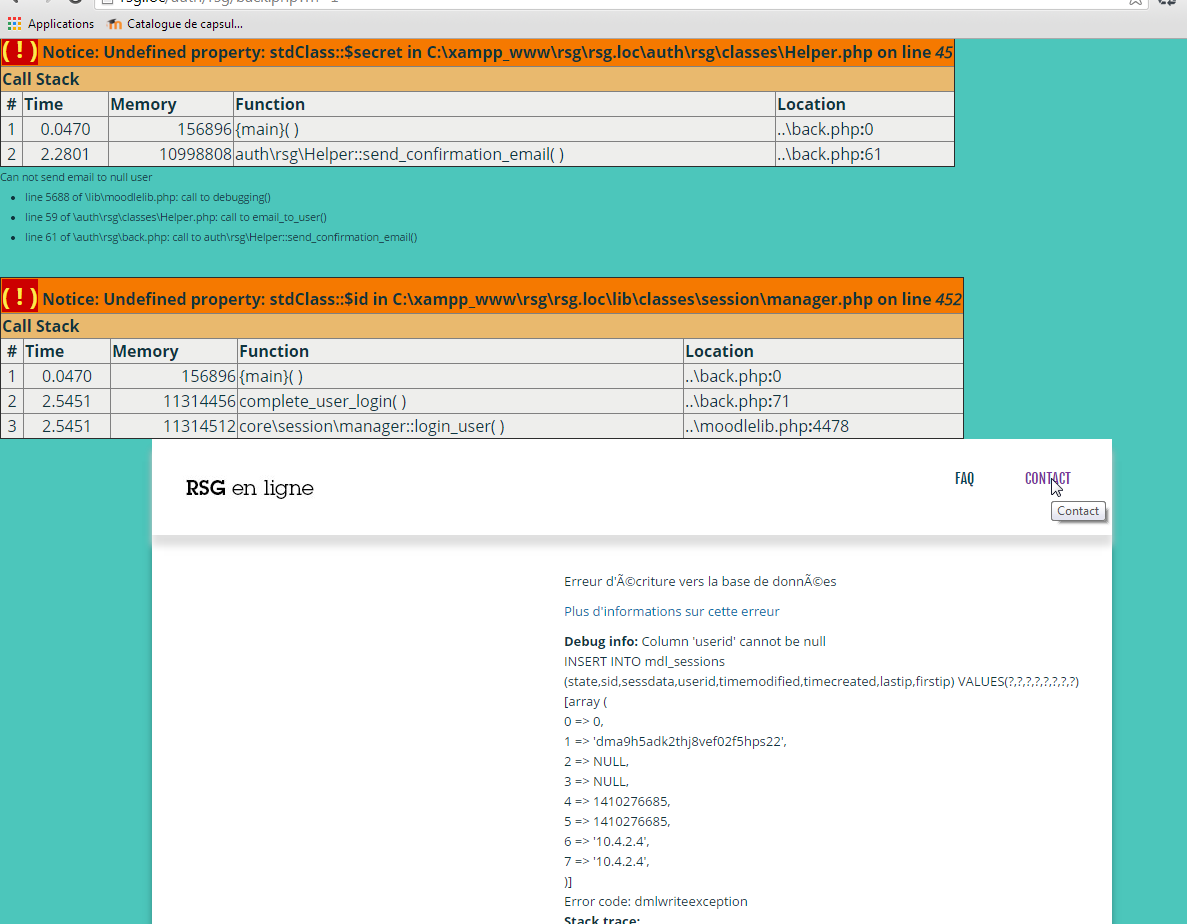Click the RSG en ligne site logo
The width and height of the screenshot is (1187, 924).
249,488
